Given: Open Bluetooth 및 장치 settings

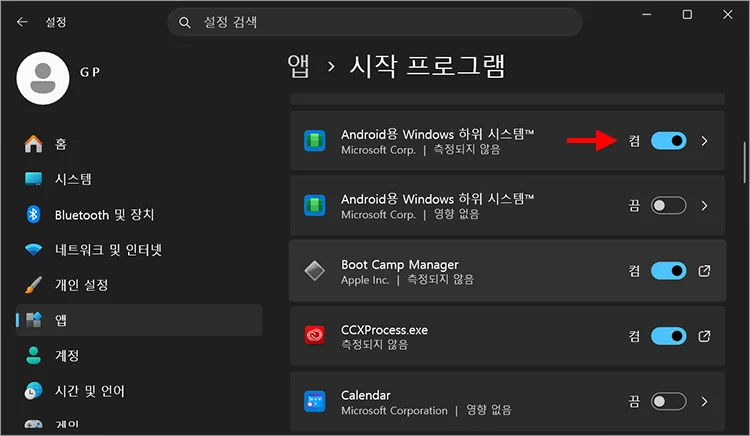Looking at the screenshot, I should pos(139,215).
